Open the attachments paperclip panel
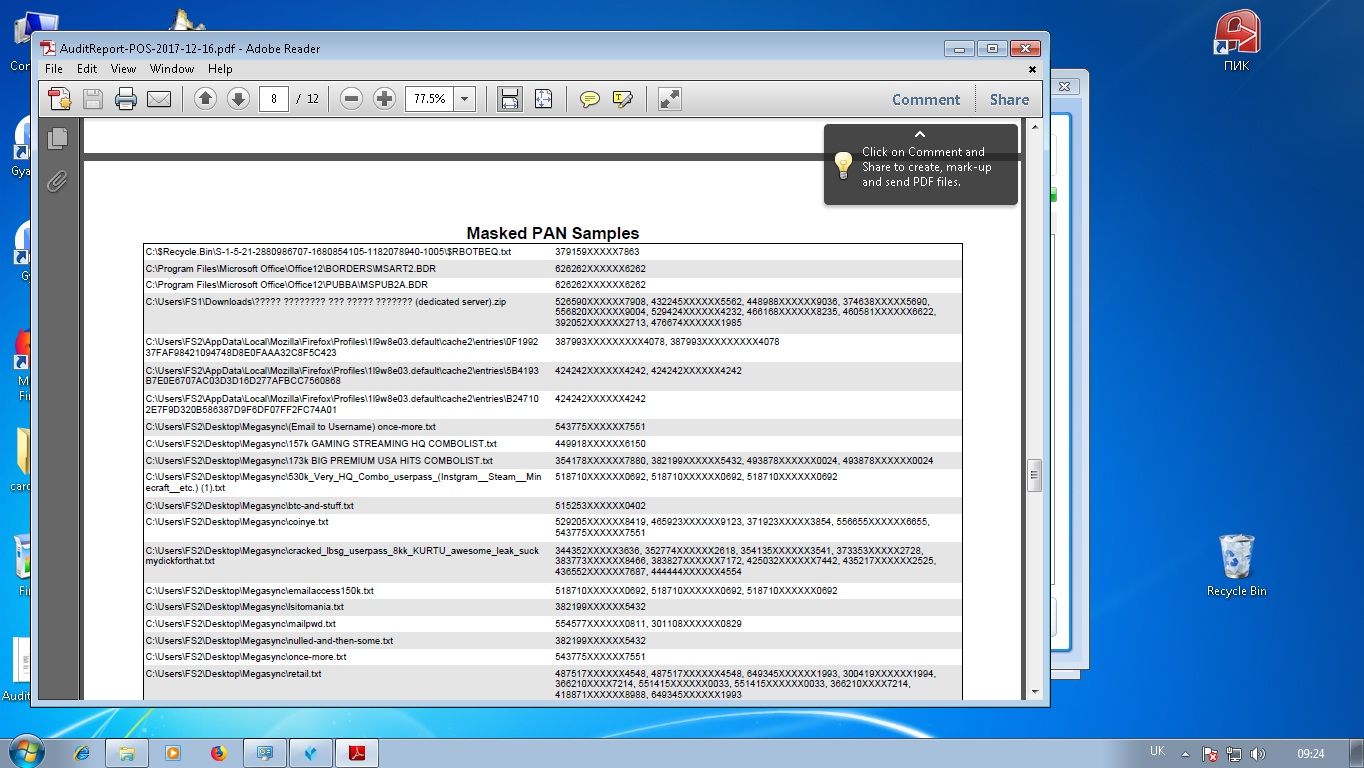This screenshot has width=1364, height=768. (x=58, y=181)
